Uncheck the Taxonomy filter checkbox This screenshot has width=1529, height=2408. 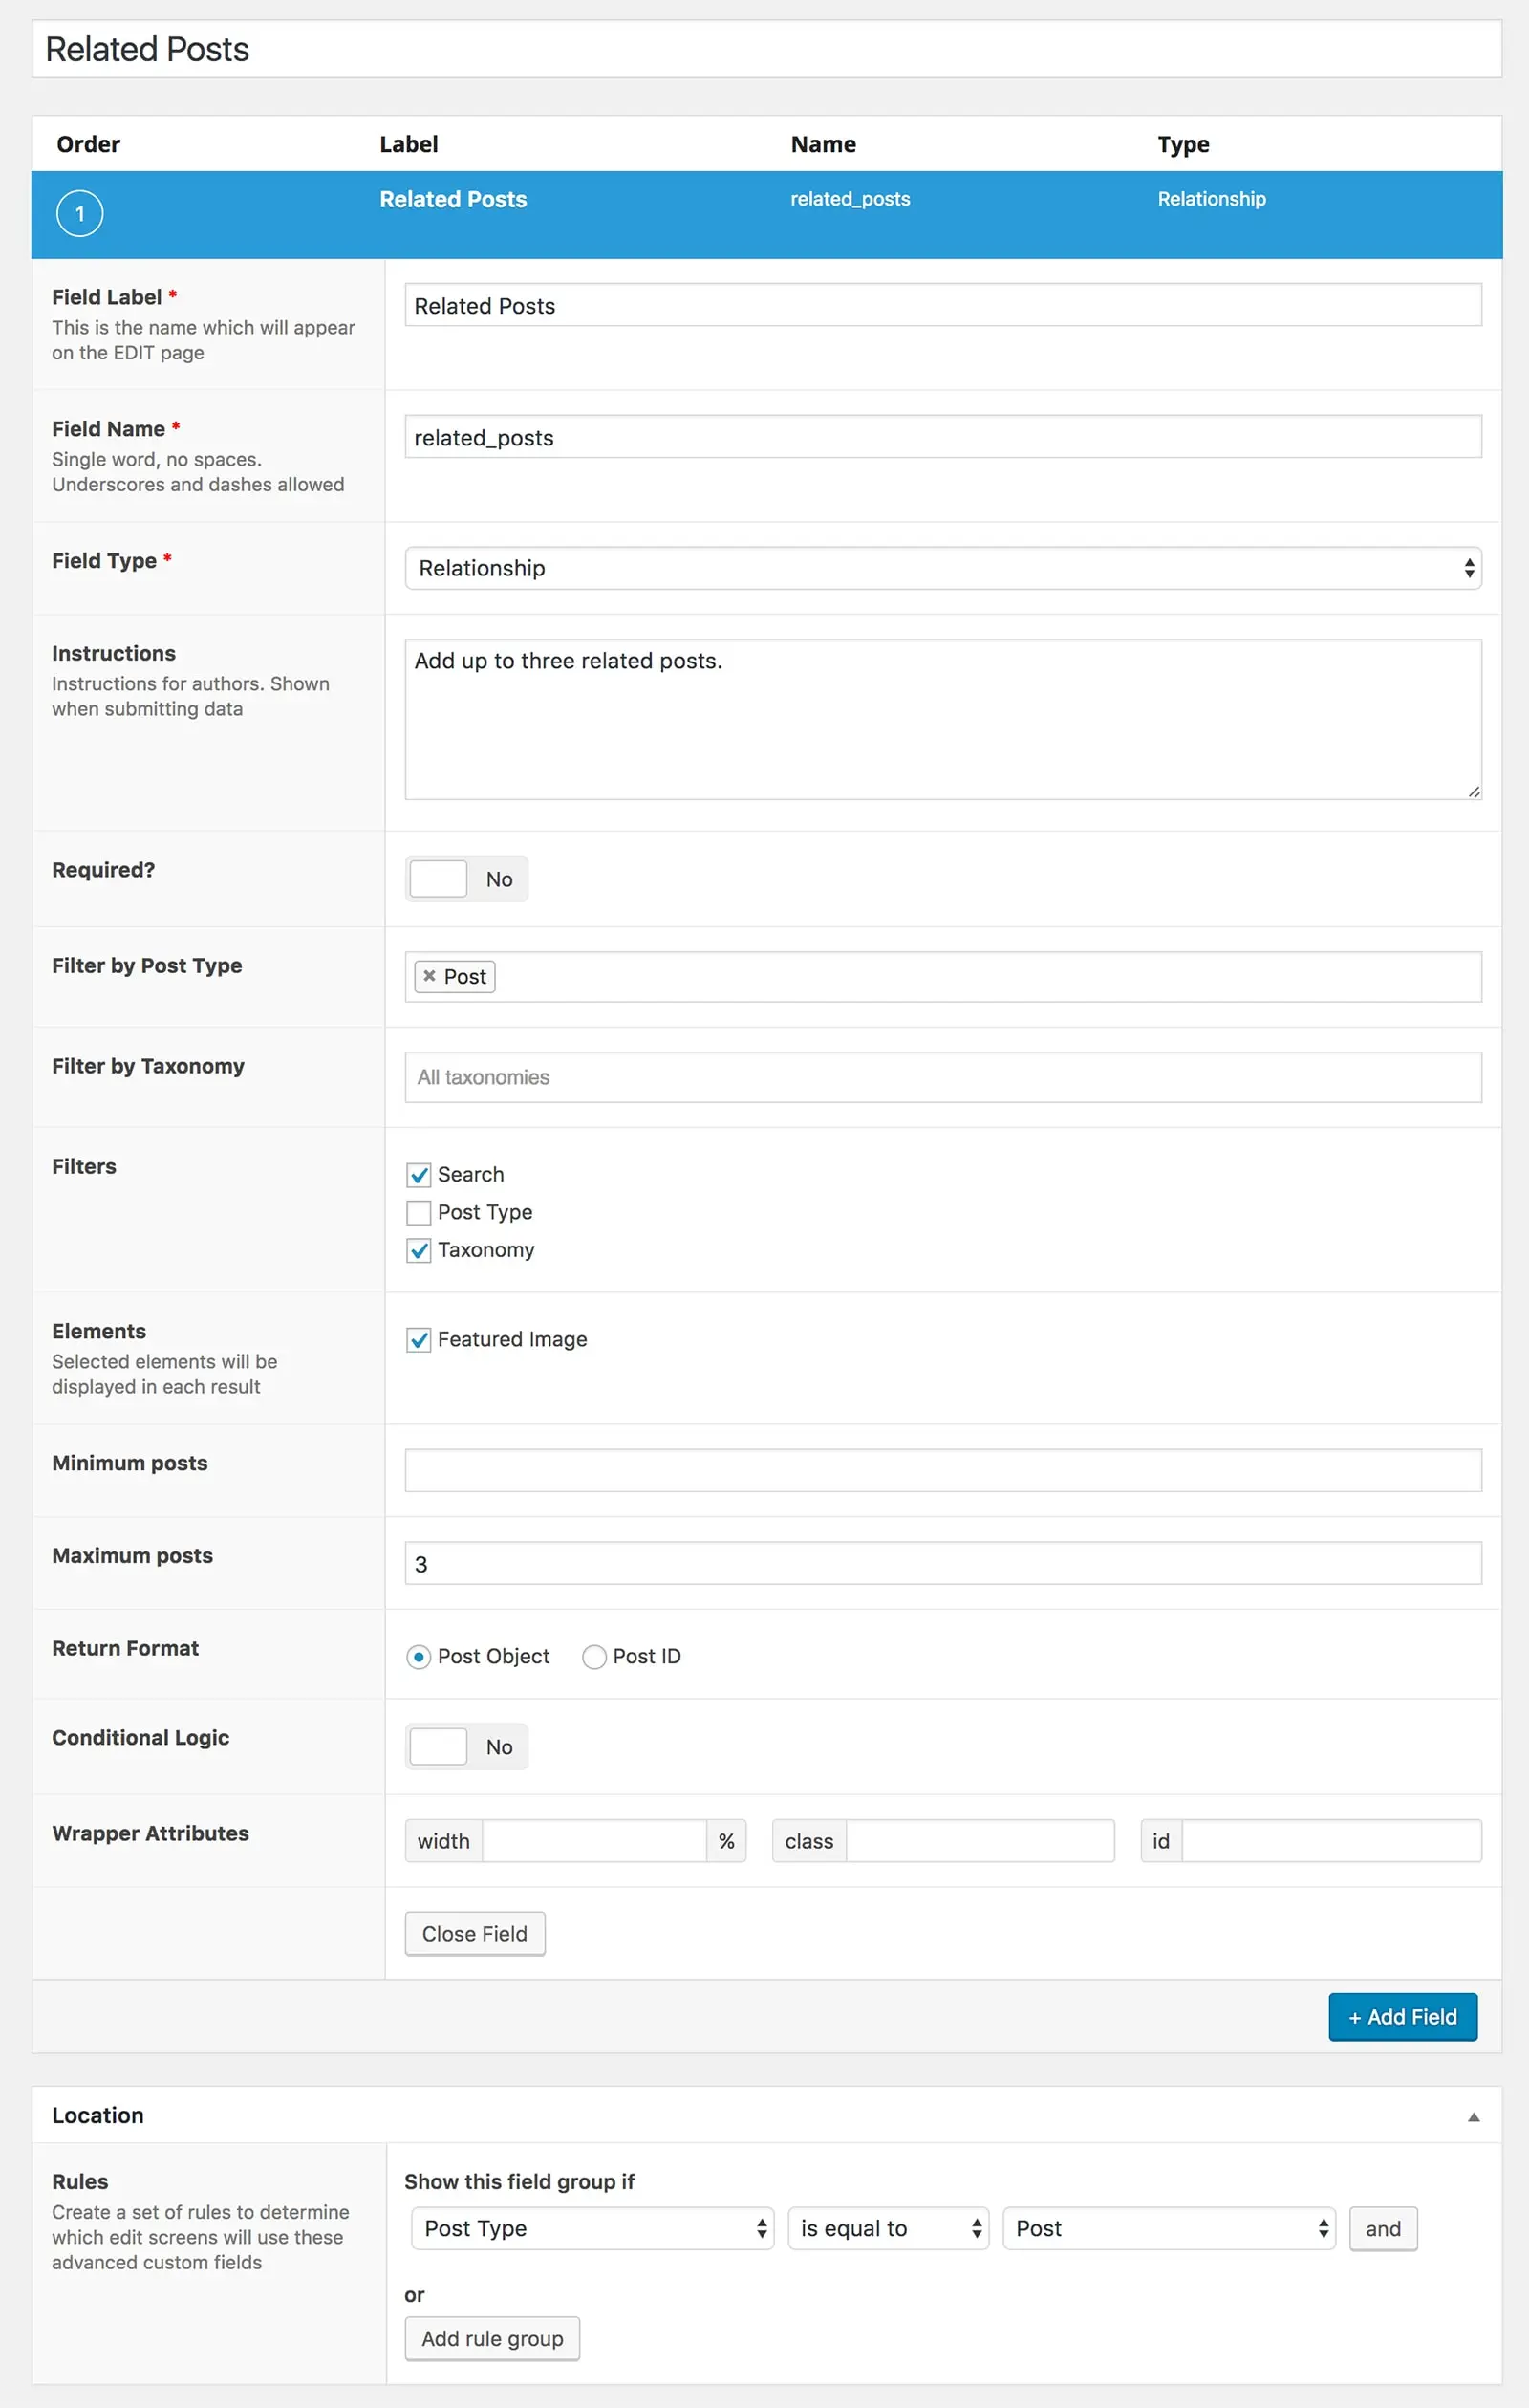tap(419, 1251)
